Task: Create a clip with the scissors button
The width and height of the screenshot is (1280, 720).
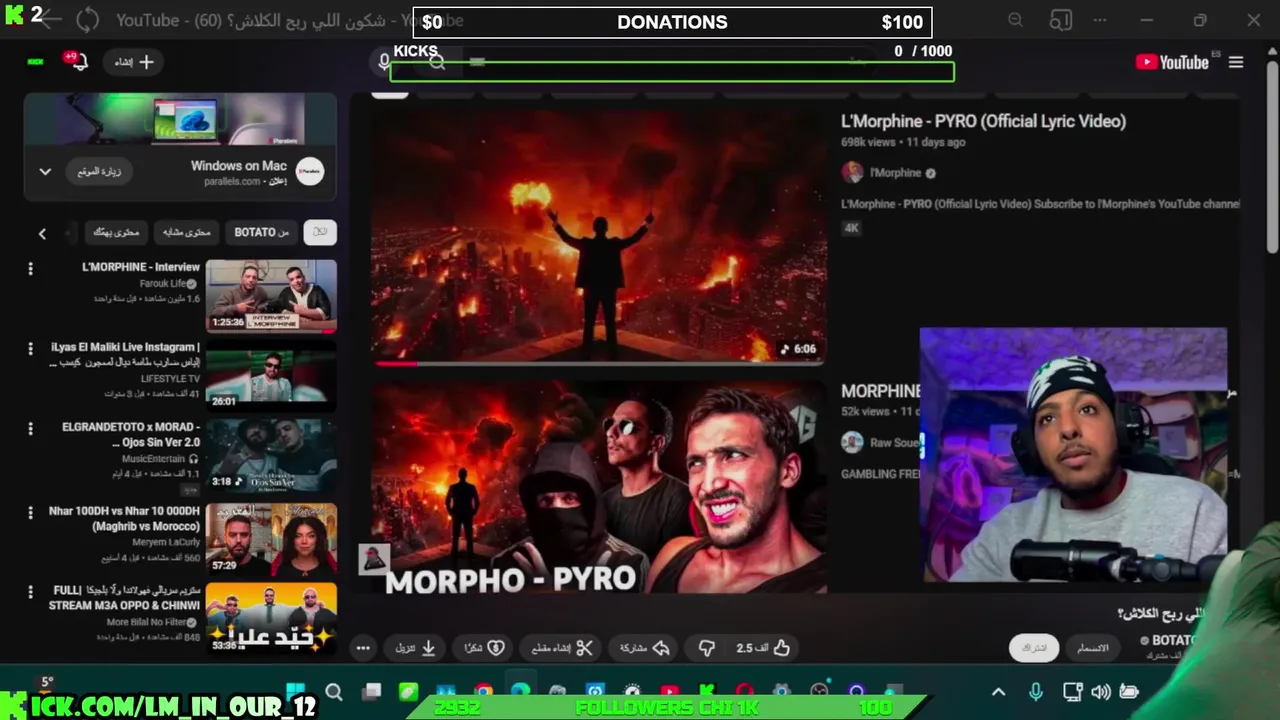Action: [x=562, y=648]
